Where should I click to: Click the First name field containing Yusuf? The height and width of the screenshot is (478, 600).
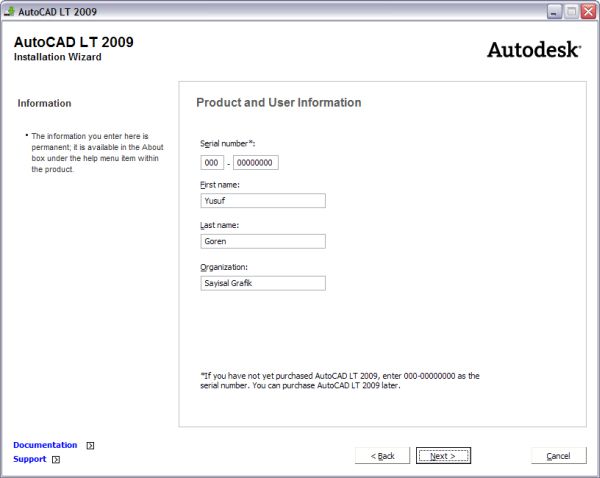[x=263, y=201]
